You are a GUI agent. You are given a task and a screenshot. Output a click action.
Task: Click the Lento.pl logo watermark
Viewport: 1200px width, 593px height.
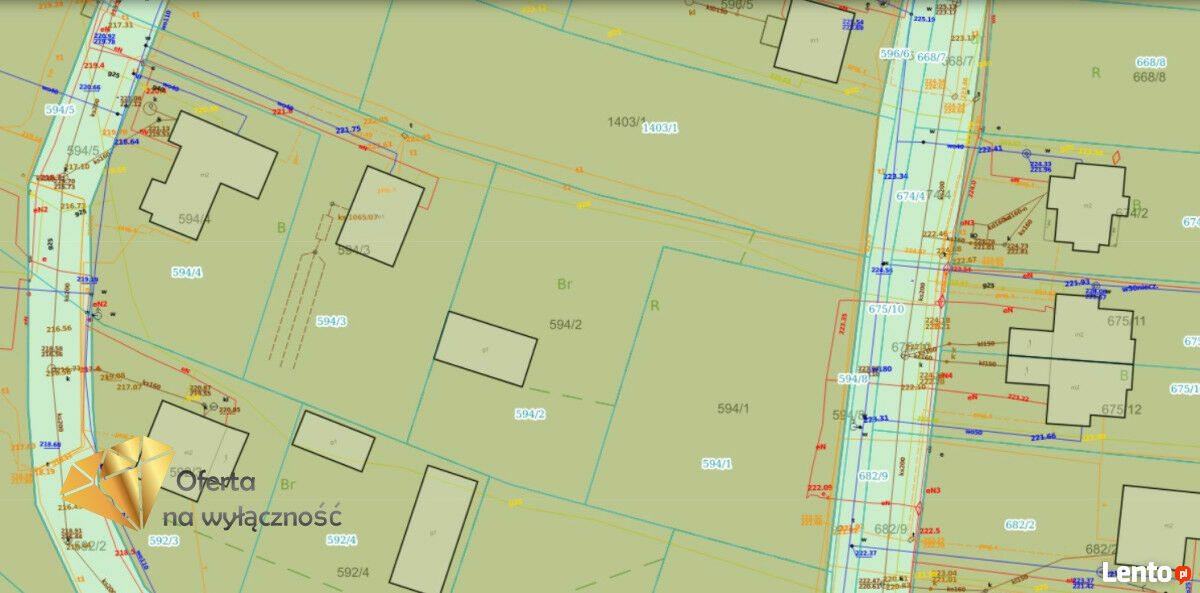coord(1145,573)
